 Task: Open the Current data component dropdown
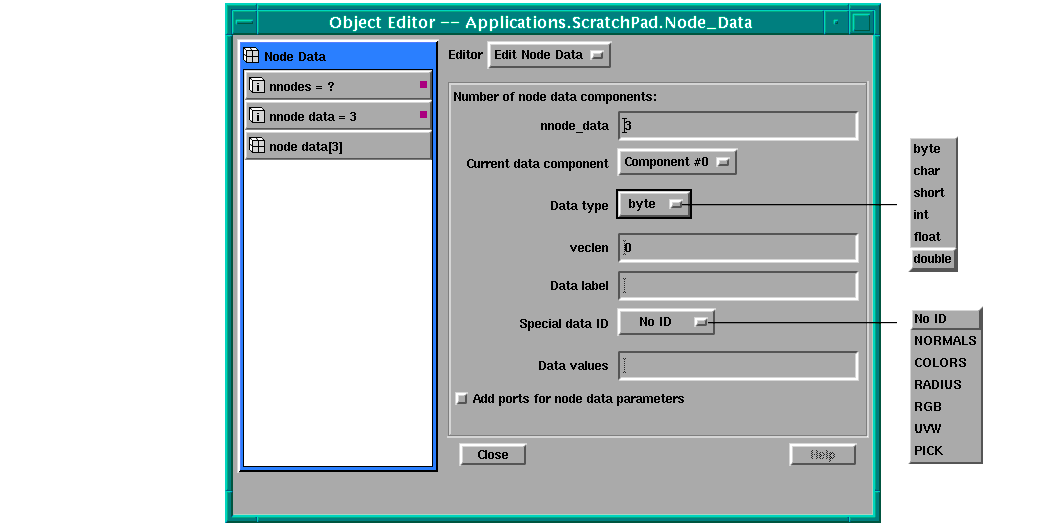coord(678,162)
